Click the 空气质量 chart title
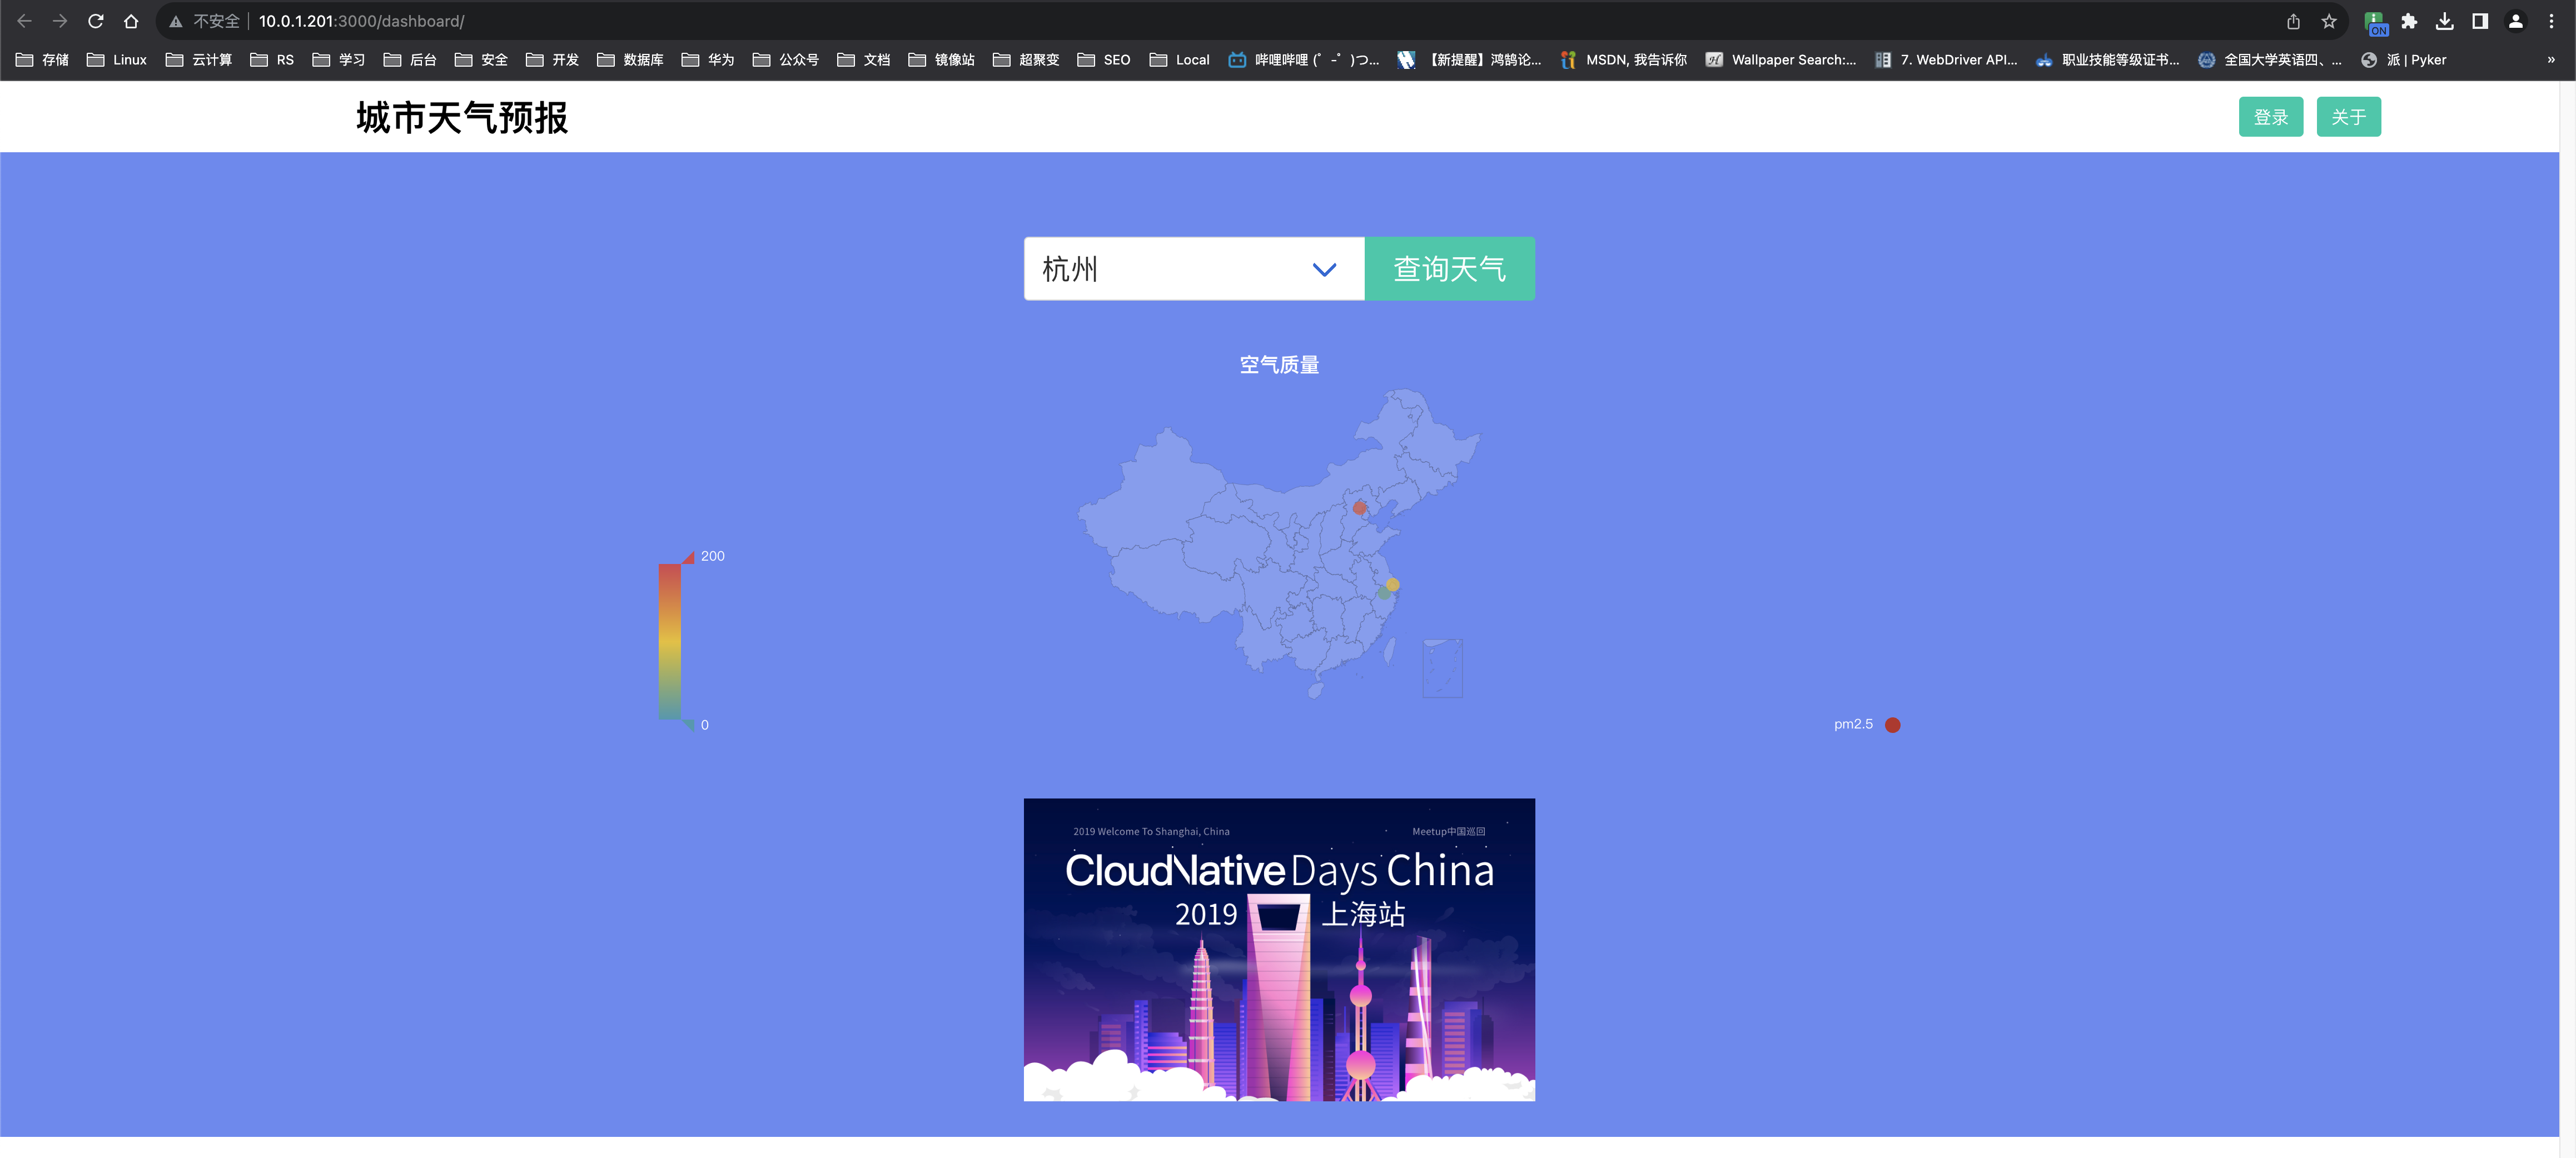Screen dimensions: 2576x1158 click(1279, 365)
